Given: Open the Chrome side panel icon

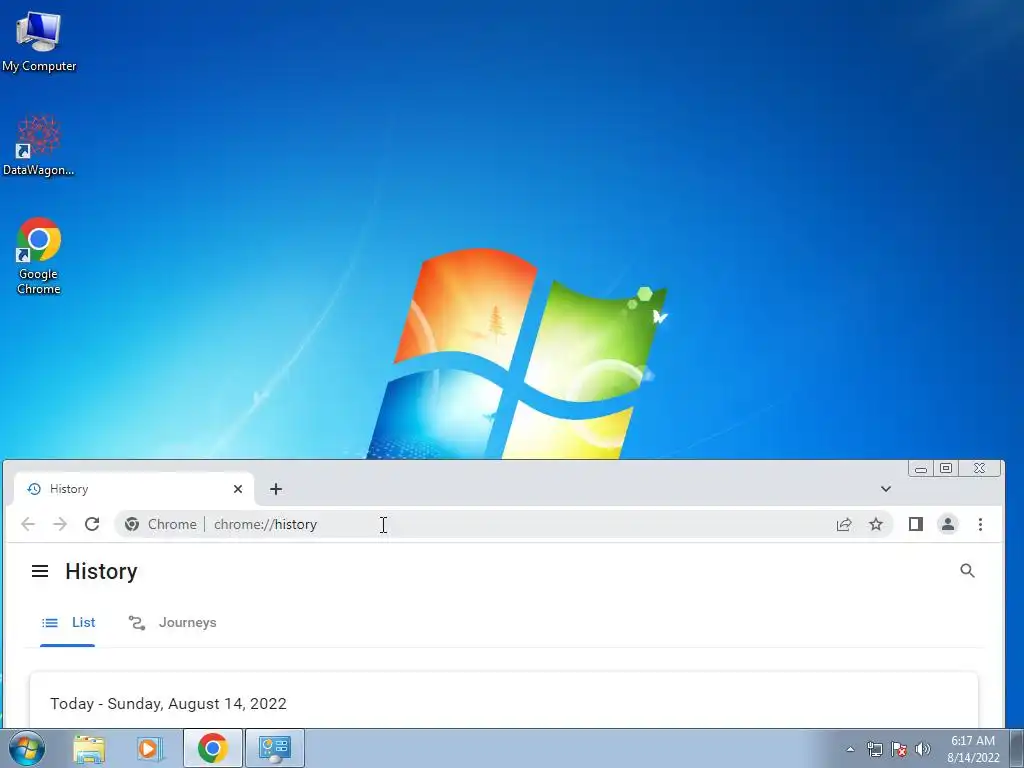Looking at the screenshot, I should click(x=916, y=524).
